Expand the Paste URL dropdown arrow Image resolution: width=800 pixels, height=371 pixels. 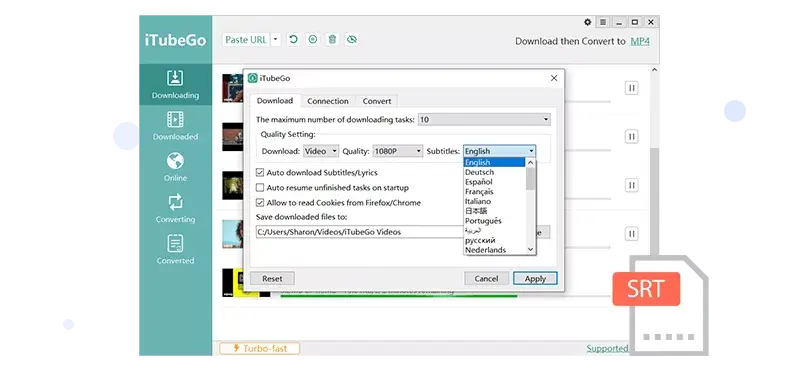click(x=276, y=39)
